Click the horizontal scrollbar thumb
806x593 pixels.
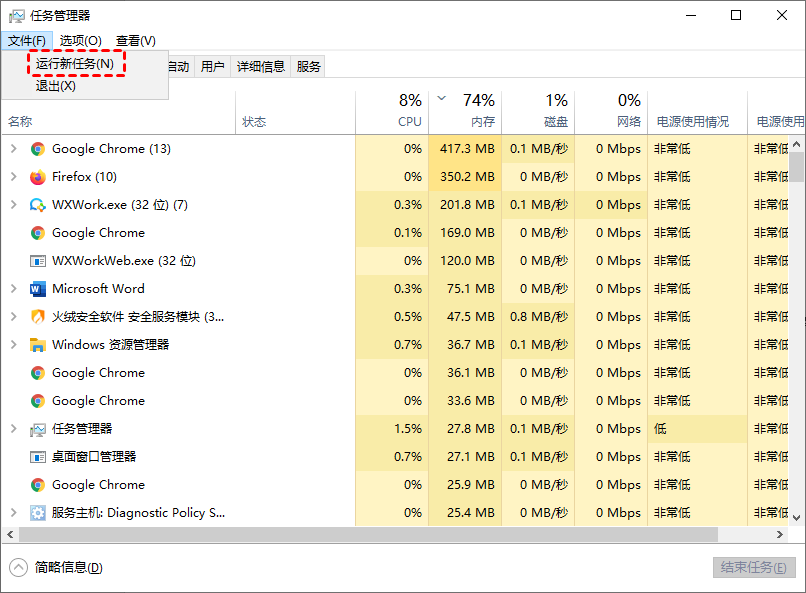click(368, 534)
